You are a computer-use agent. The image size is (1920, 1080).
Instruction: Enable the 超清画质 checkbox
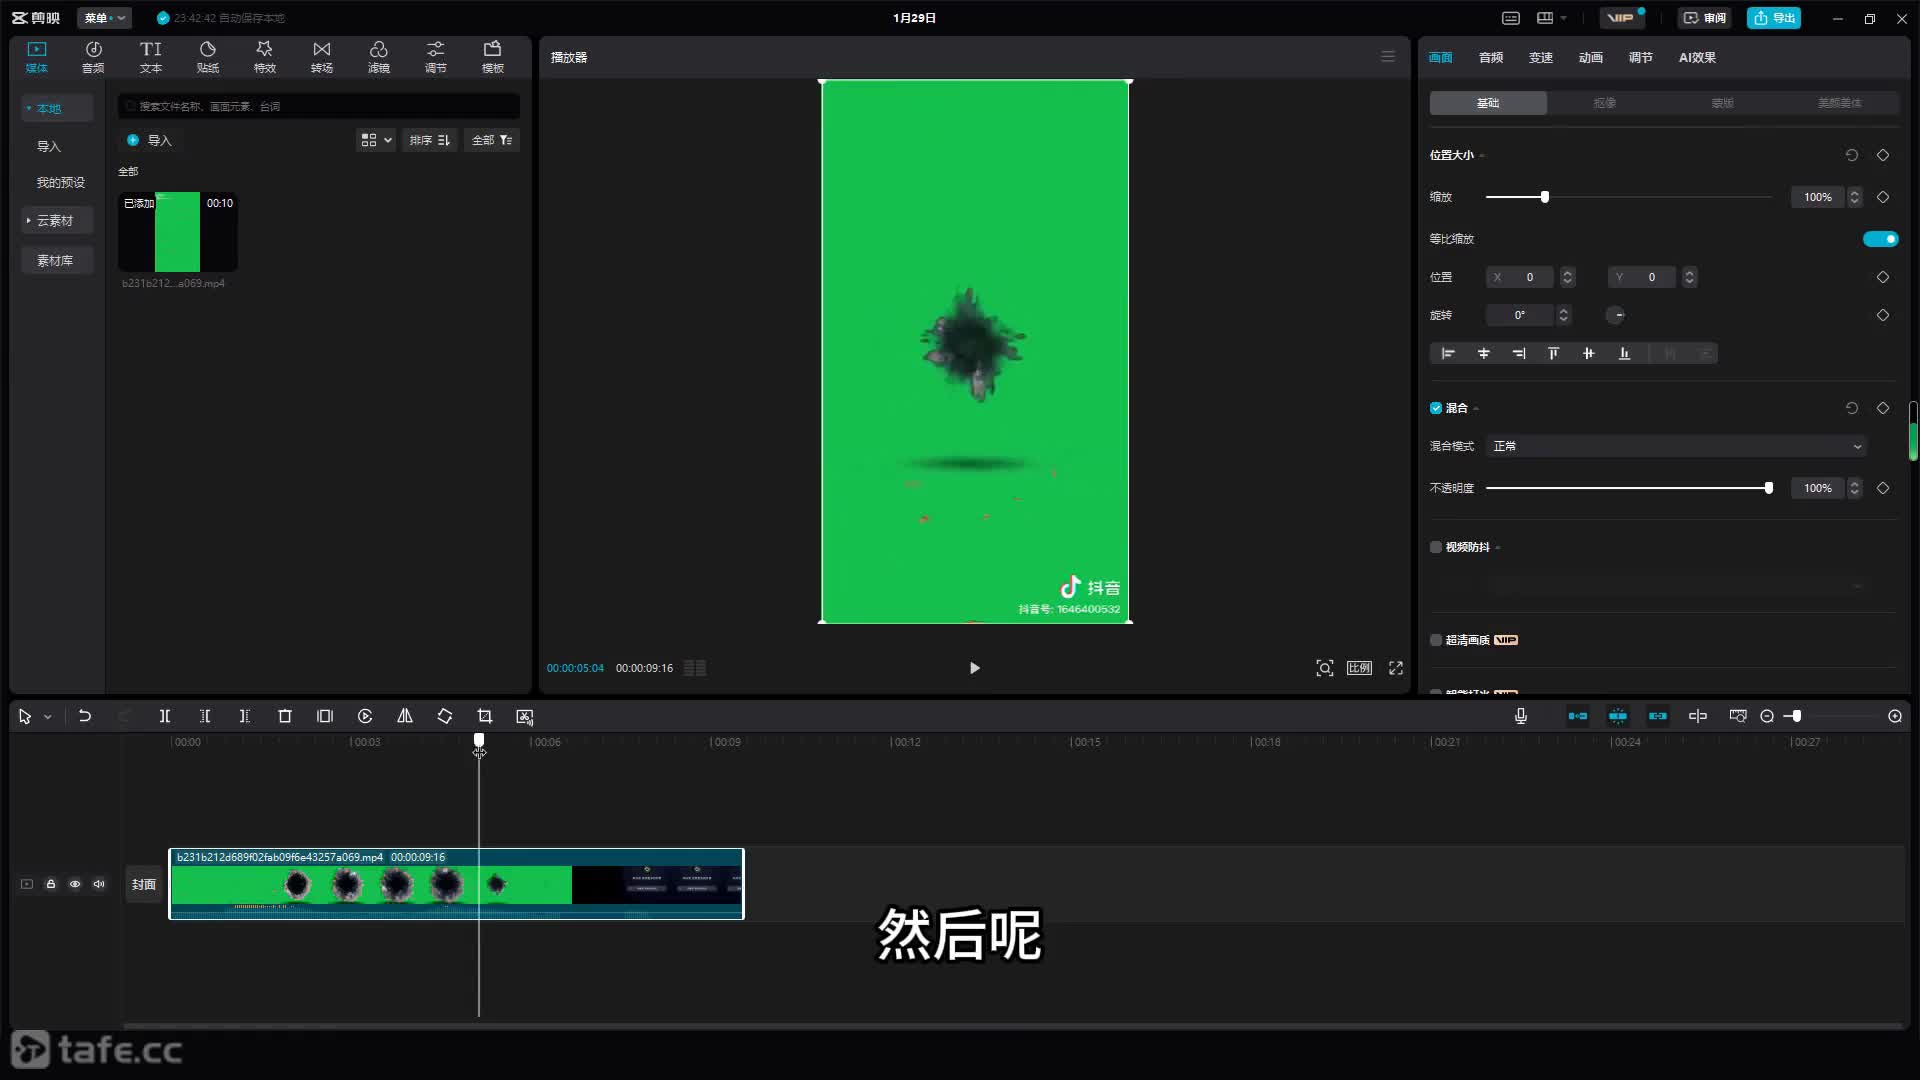click(x=1436, y=640)
